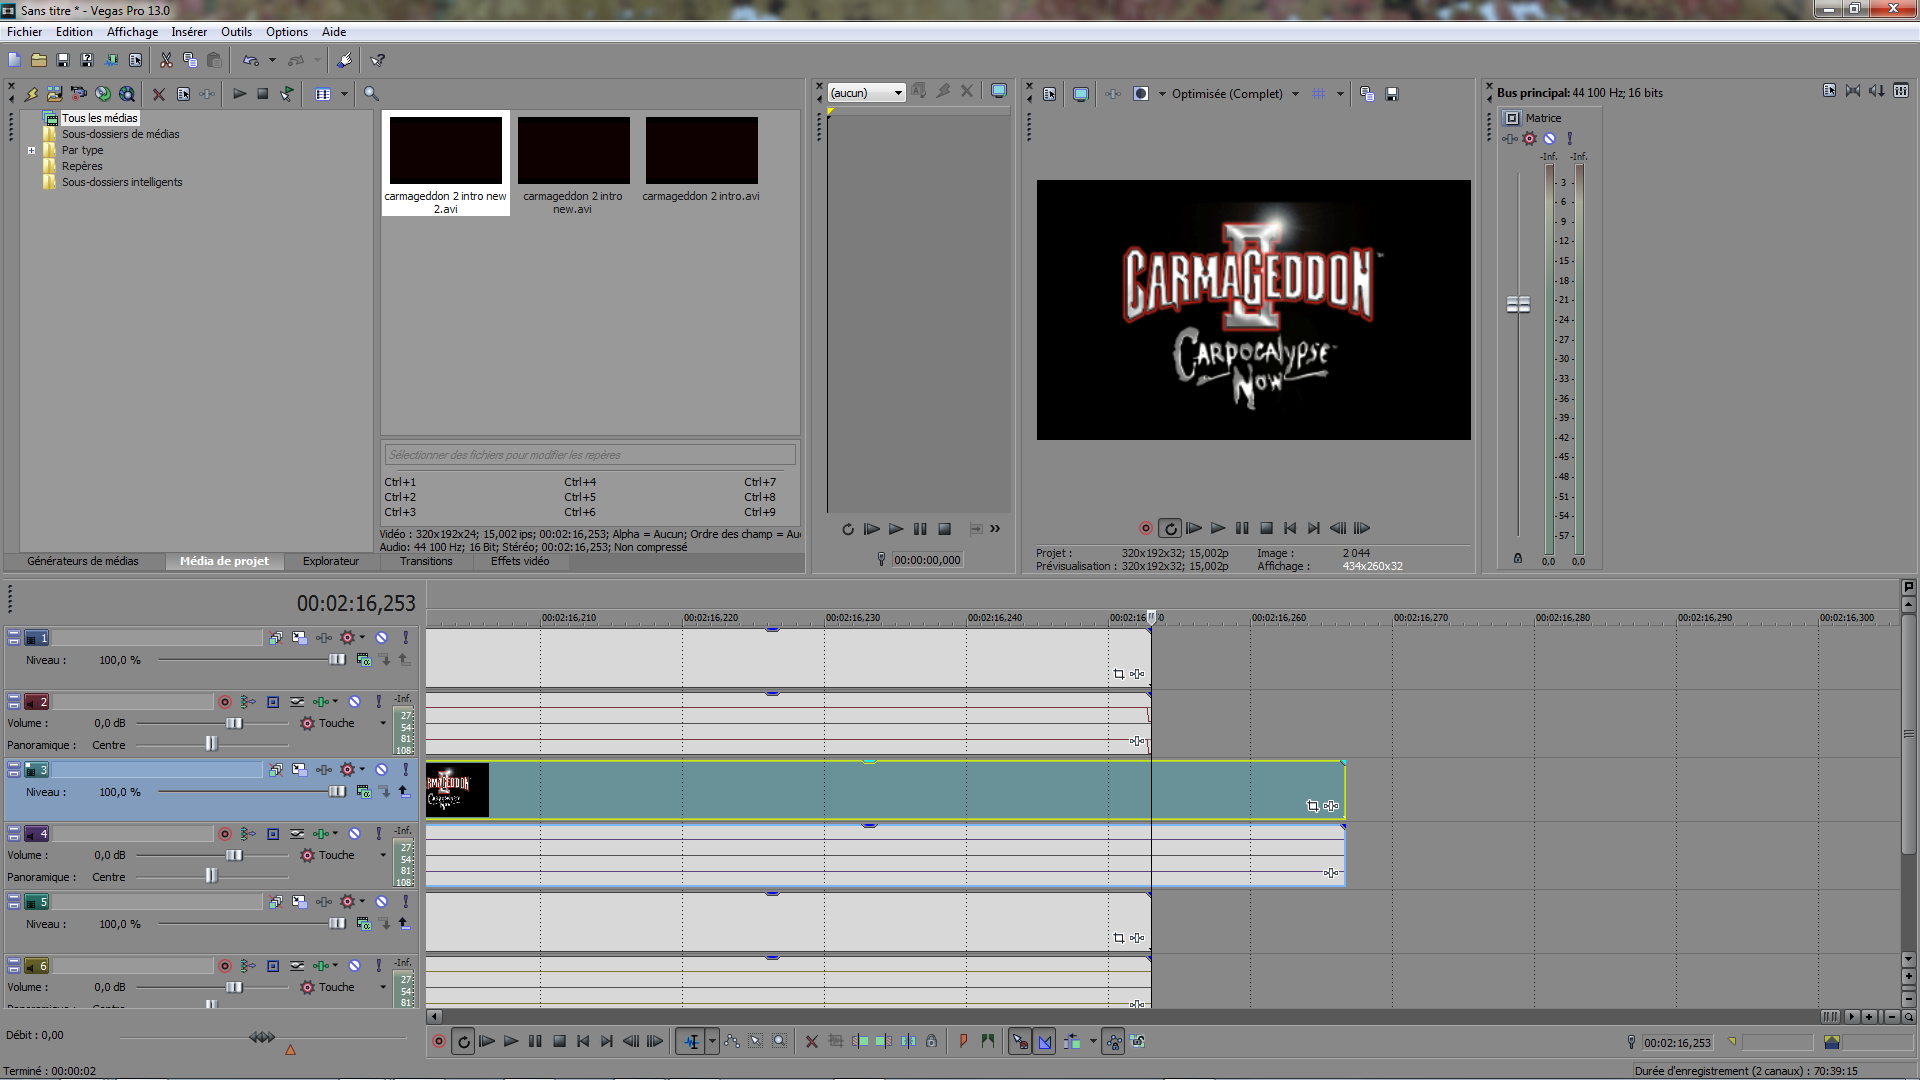
Task: Open Track FX on video track 3
Action: [x=323, y=770]
